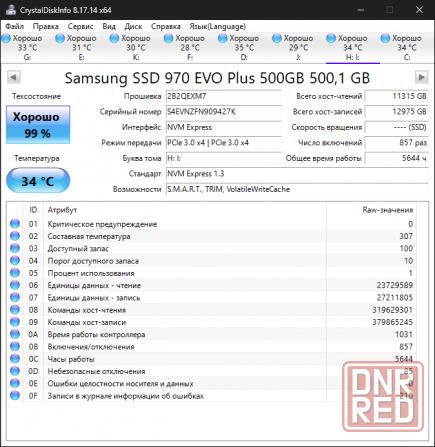
Task: Click the Буква тома field H: I:
Action: pos(224,158)
